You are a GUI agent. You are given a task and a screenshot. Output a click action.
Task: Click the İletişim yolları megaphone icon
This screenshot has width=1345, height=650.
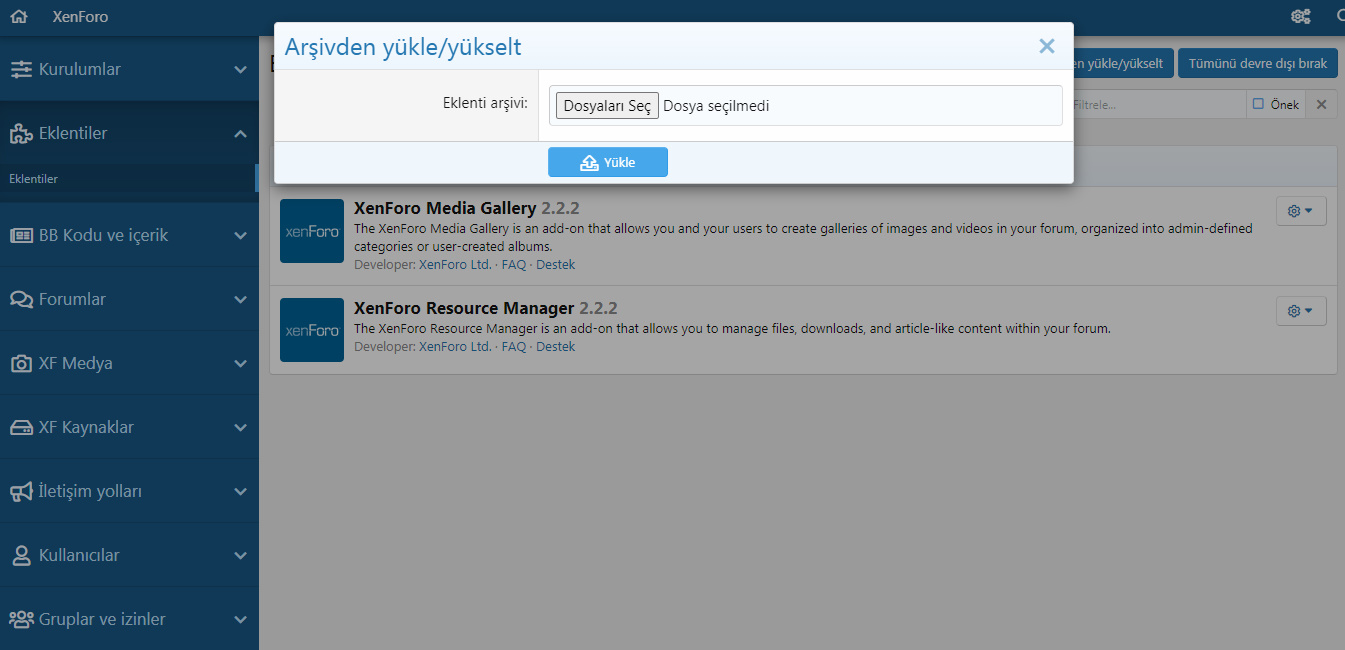21,492
